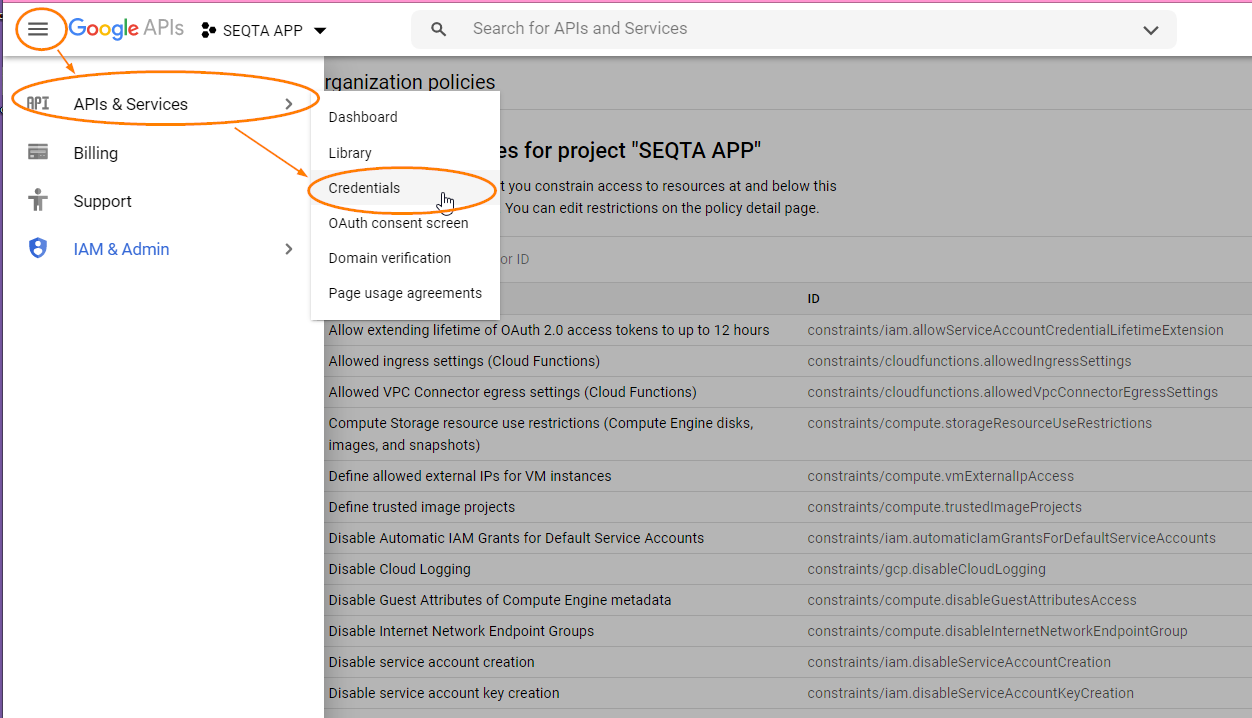Expand the IAM & Admin chevron
The width and height of the screenshot is (1252, 718).
[x=290, y=248]
